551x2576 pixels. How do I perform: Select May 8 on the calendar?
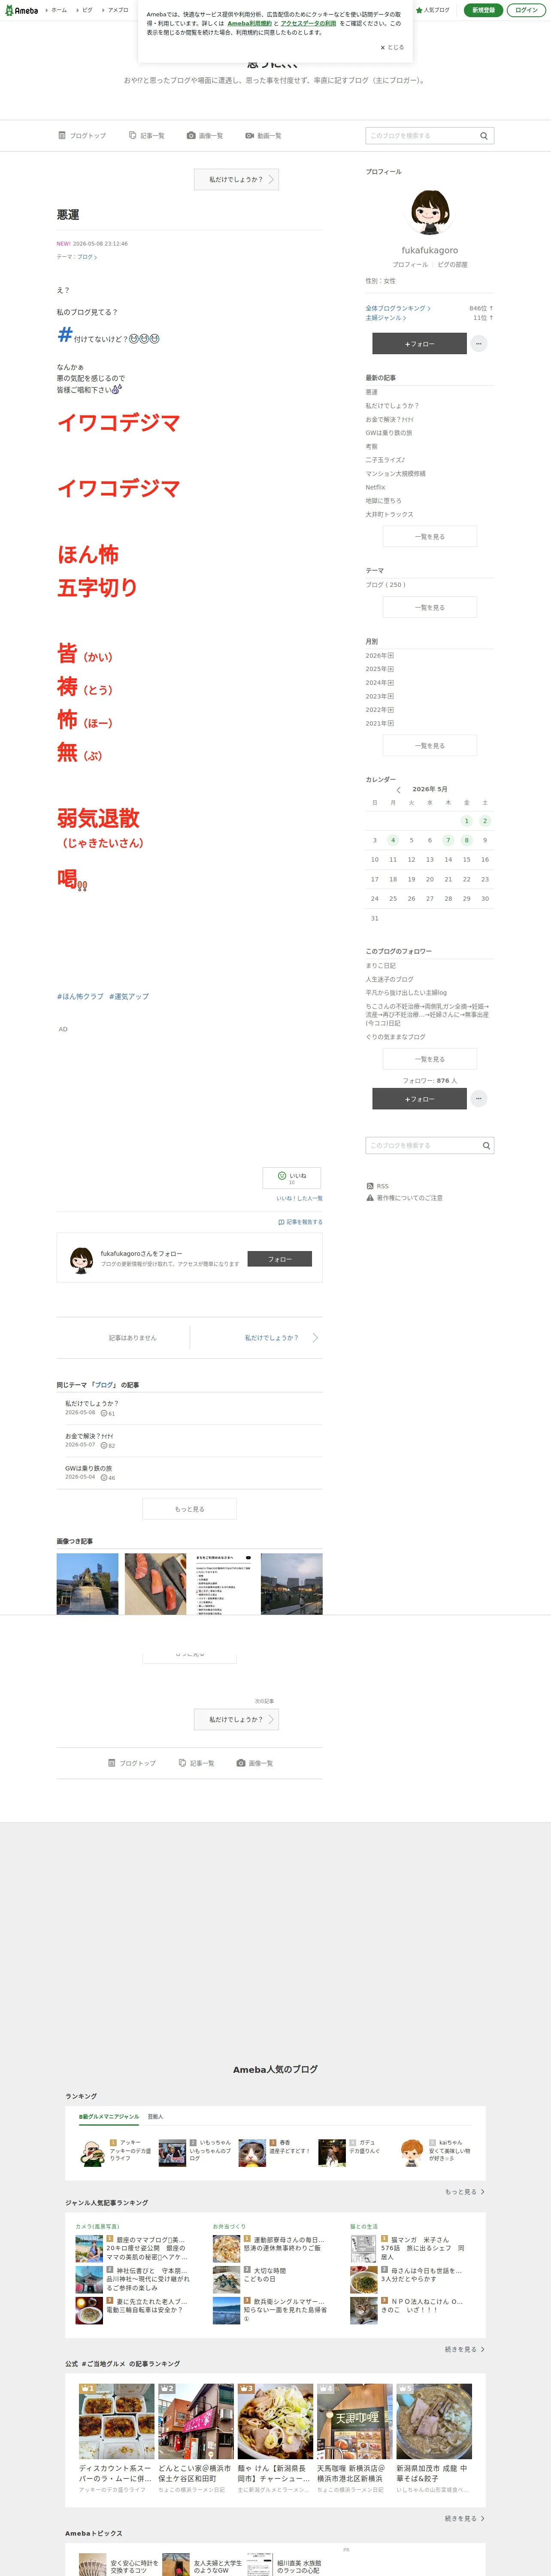(466, 840)
